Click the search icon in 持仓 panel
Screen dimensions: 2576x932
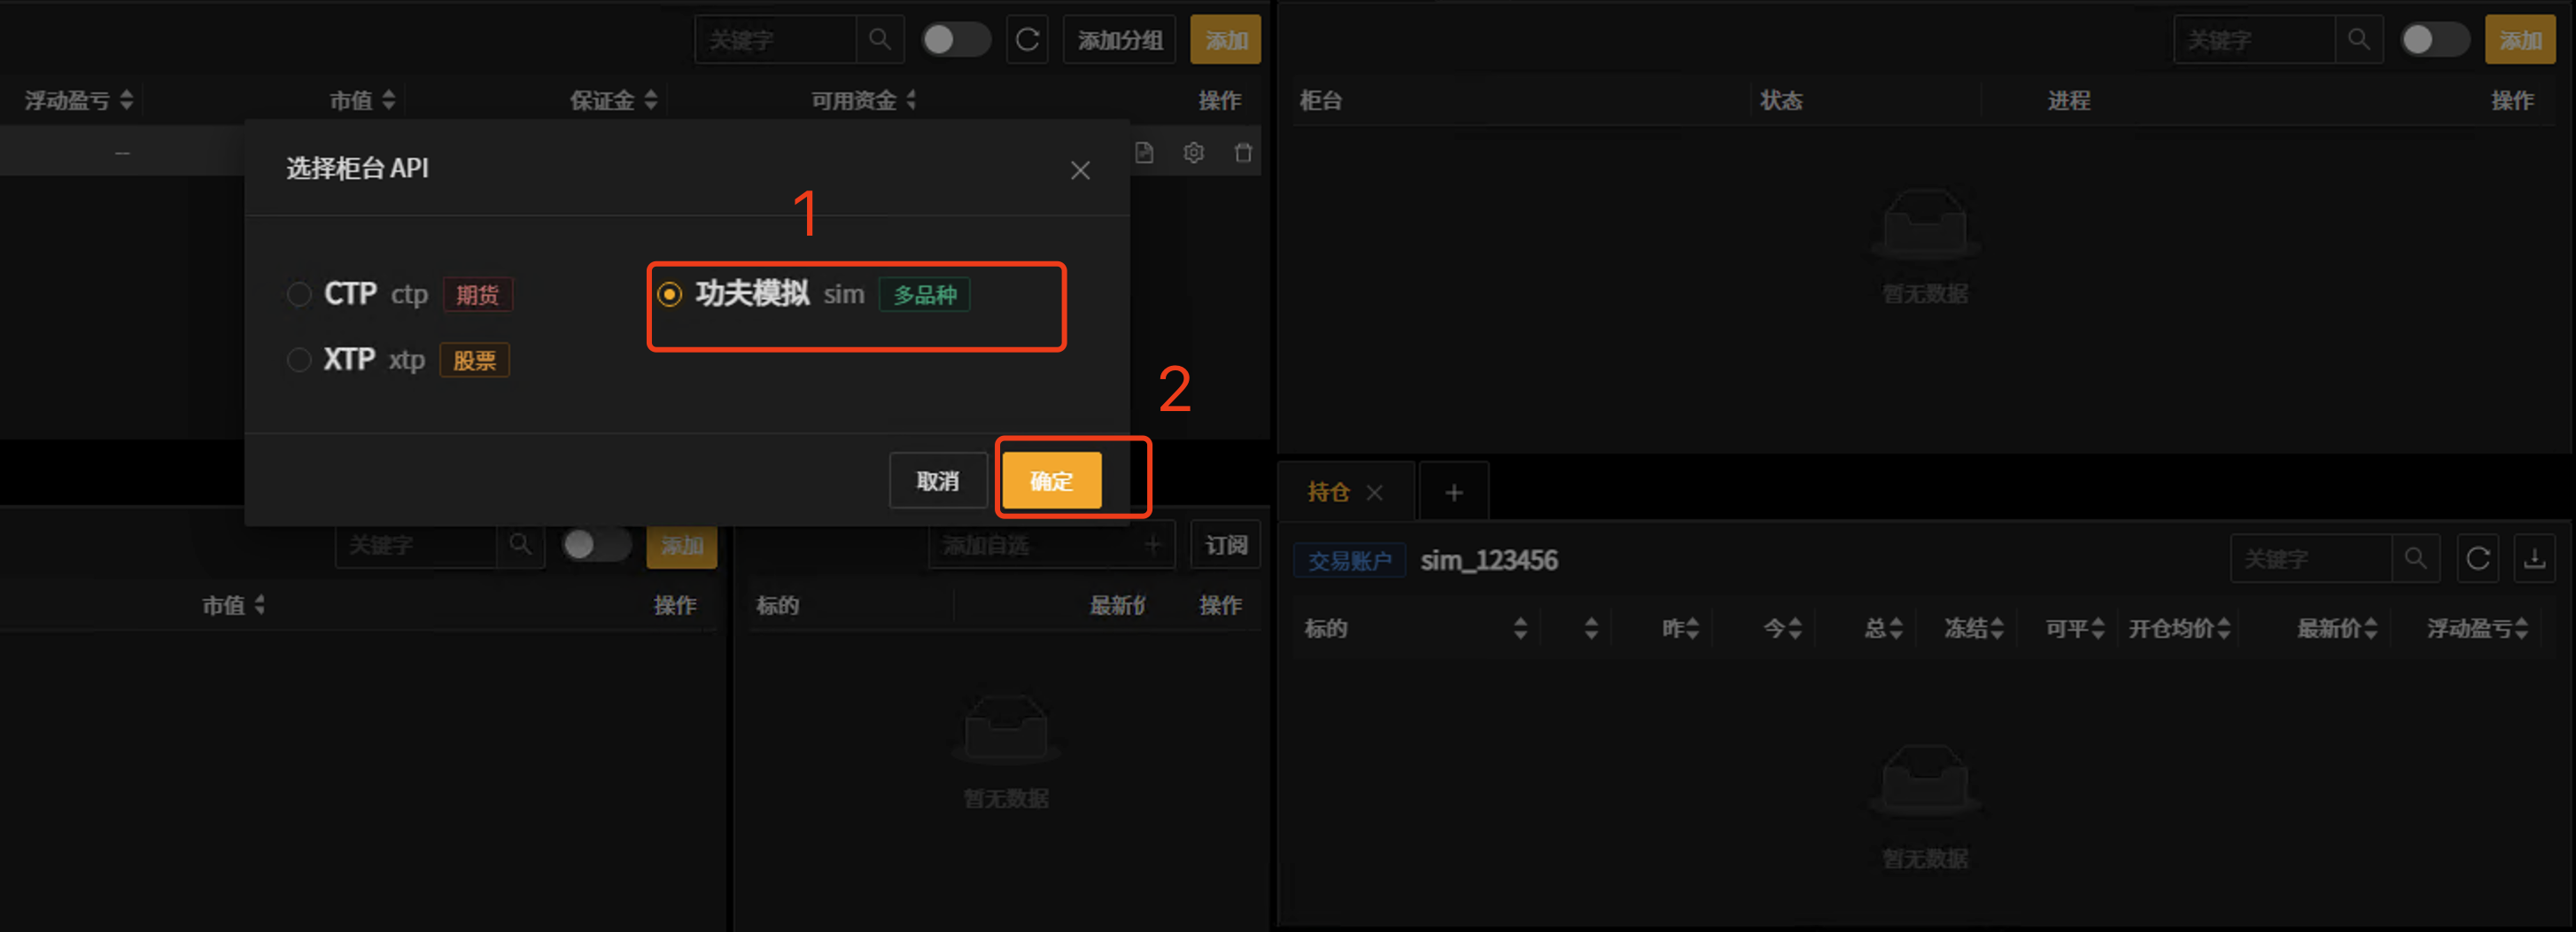tap(2415, 558)
